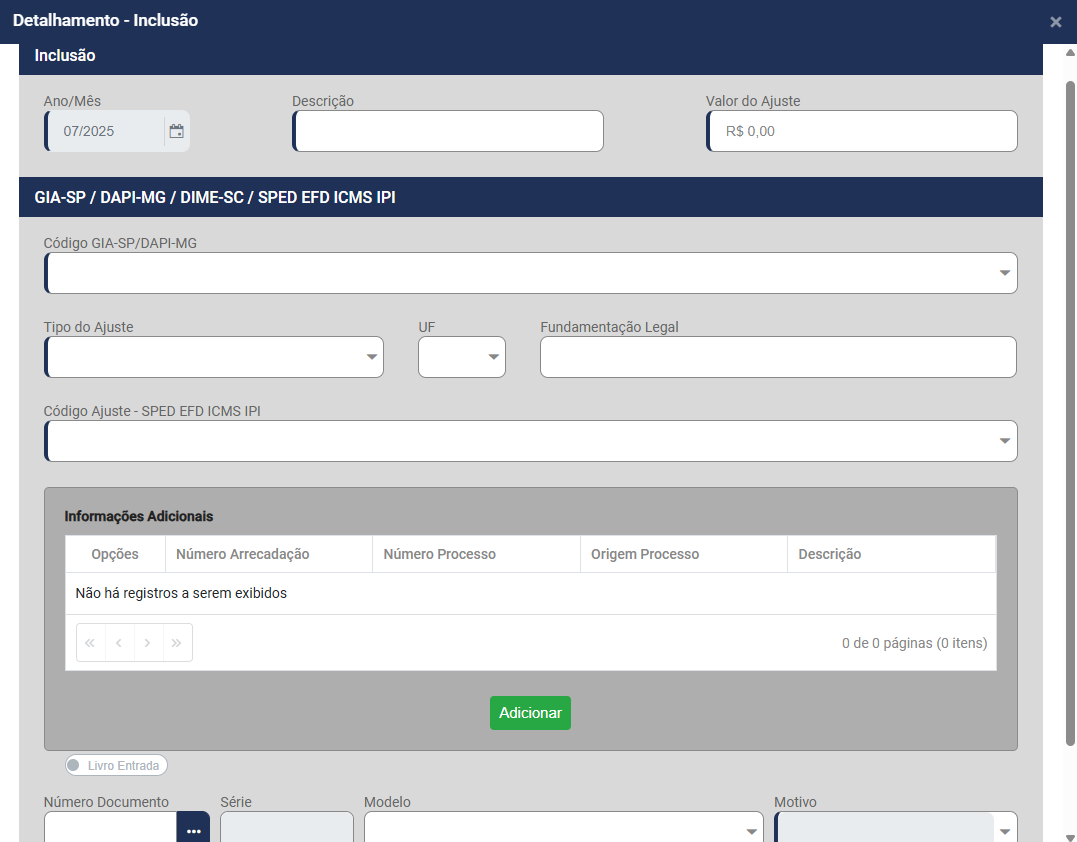
Task: Go to next page of Informações Adicionais
Action: [148, 643]
